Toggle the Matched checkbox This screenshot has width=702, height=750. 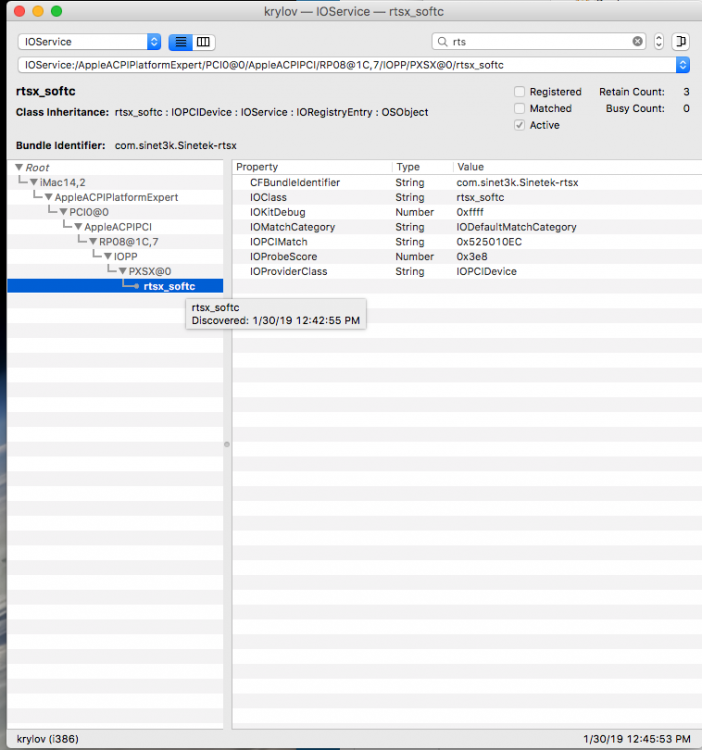519,108
